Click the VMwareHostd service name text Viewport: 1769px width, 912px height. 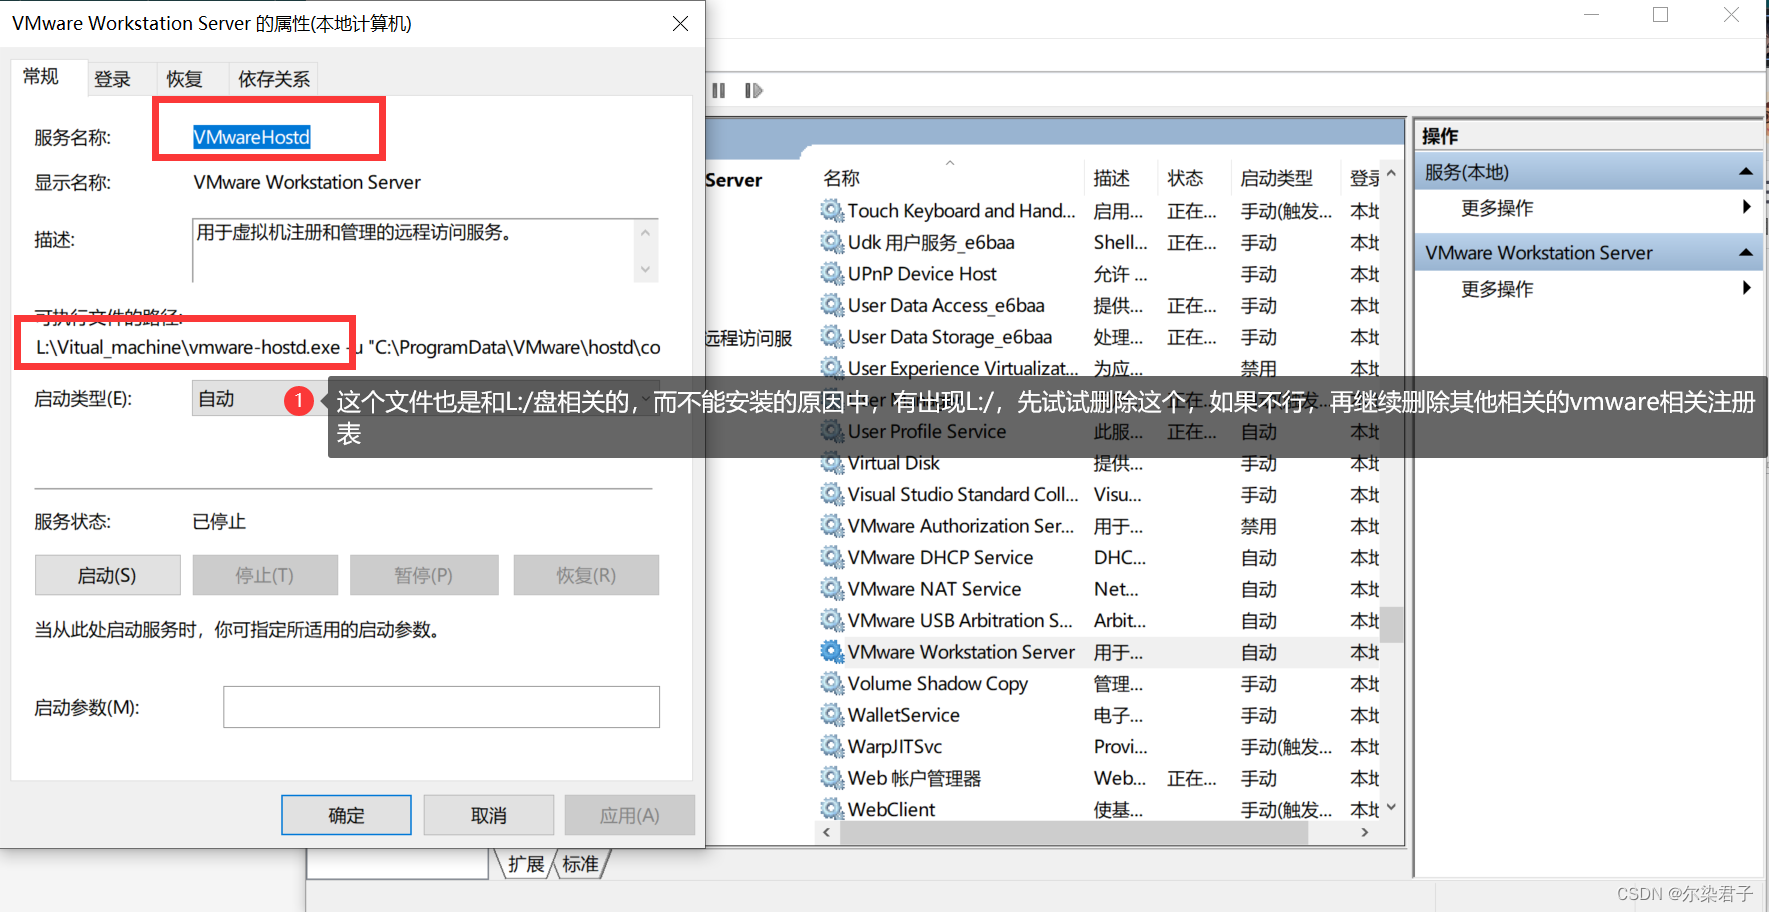(252, 137)
